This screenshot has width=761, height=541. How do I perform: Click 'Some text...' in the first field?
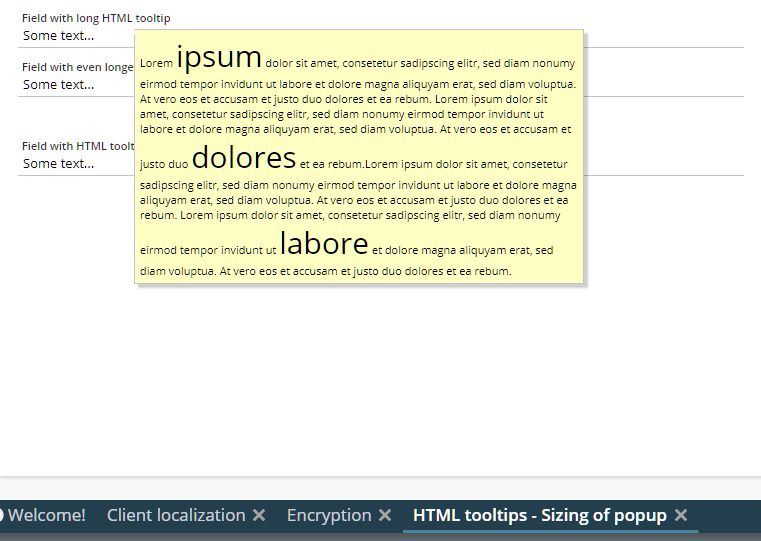click(x=58, y=36)
